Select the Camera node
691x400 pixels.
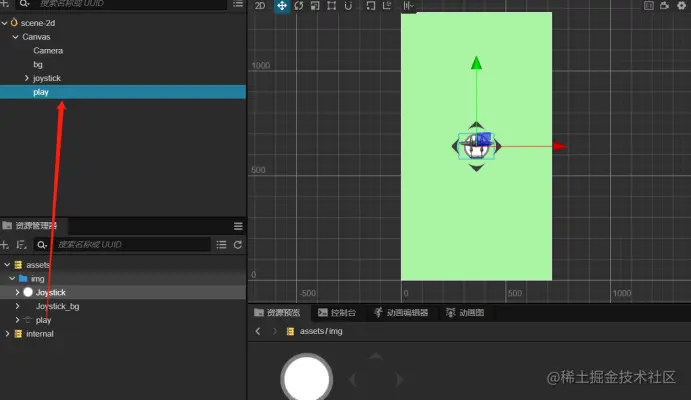(48, 51)
